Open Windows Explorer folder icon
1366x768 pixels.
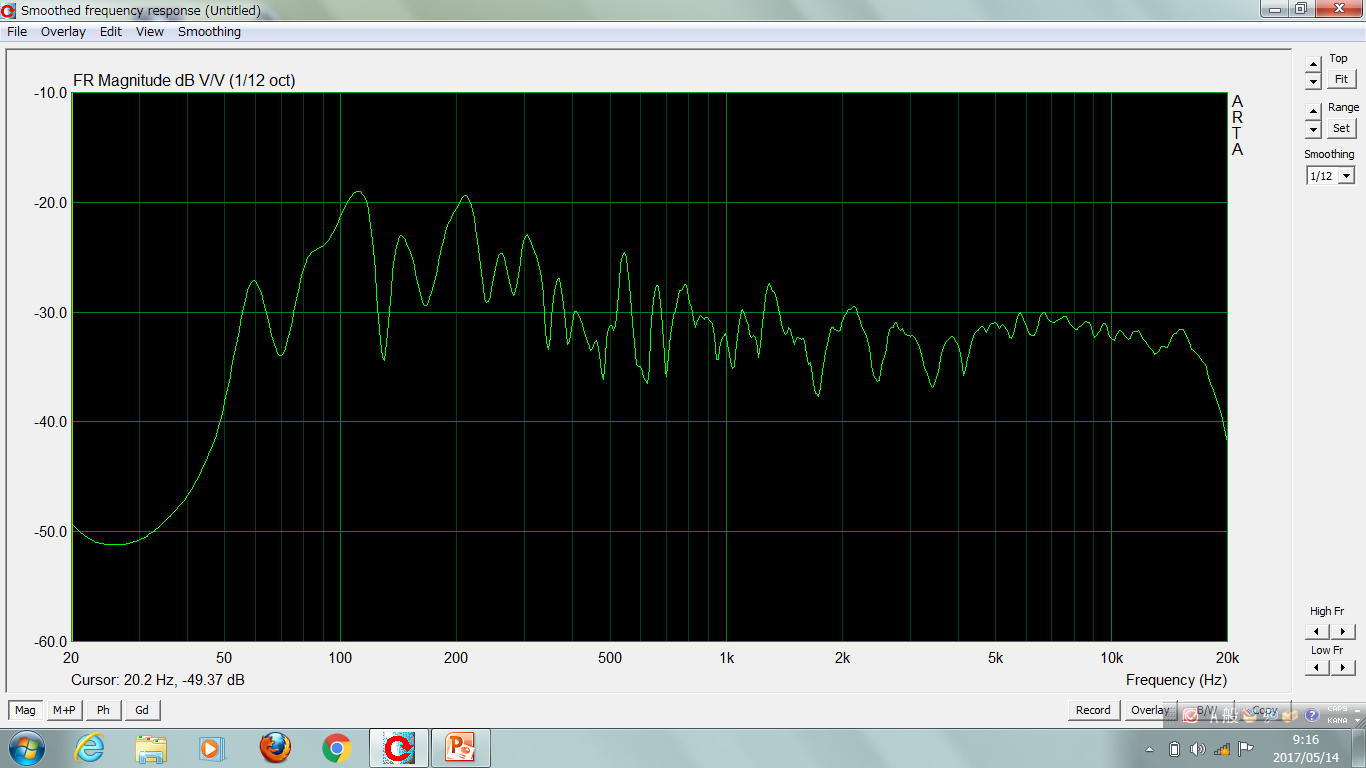click(x=151, y=747)
